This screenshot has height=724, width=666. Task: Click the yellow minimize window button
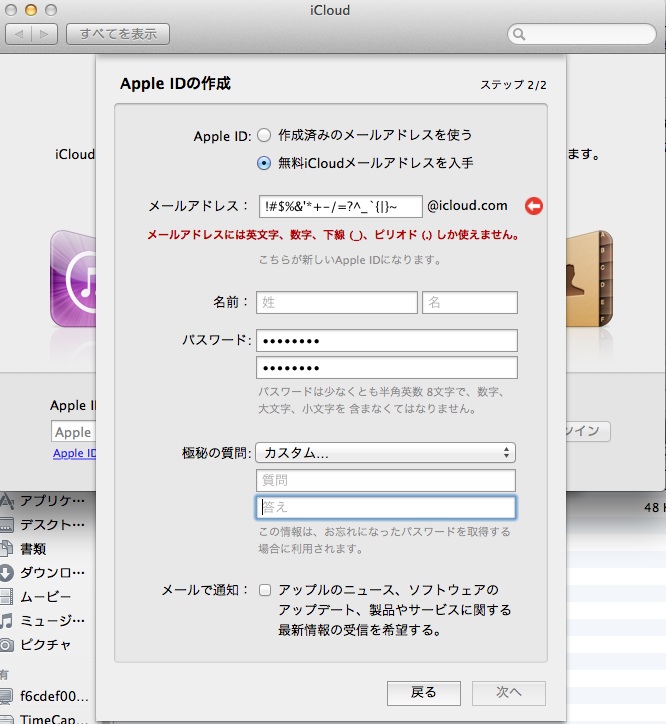(31, 10)
